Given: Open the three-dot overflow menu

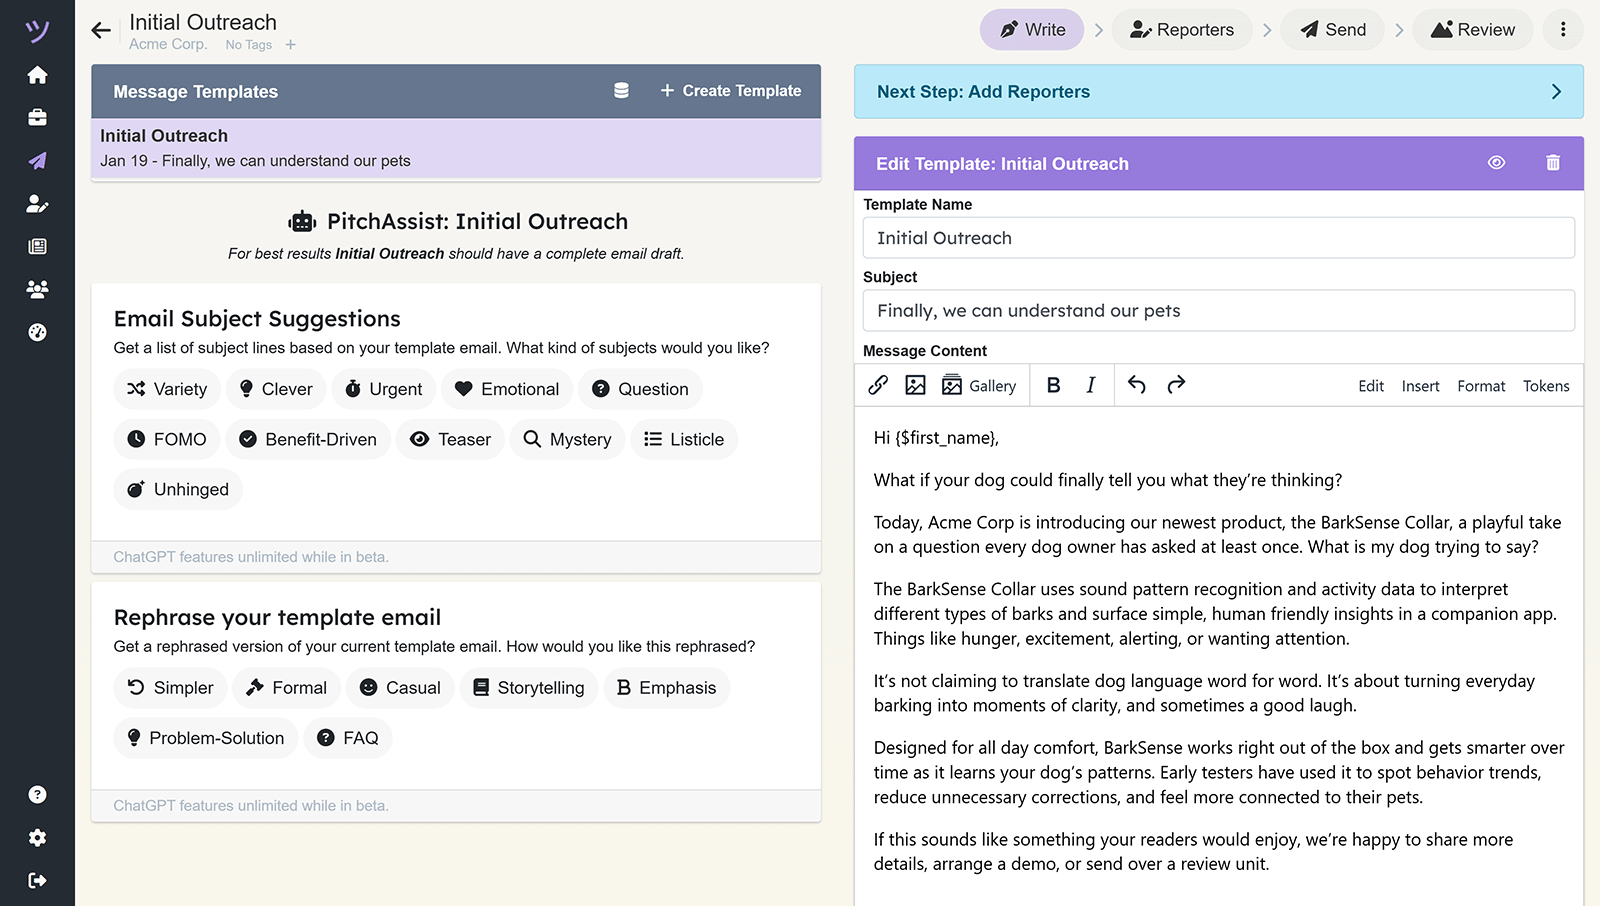Looking at the screenshot, I should pos(1562,30).
